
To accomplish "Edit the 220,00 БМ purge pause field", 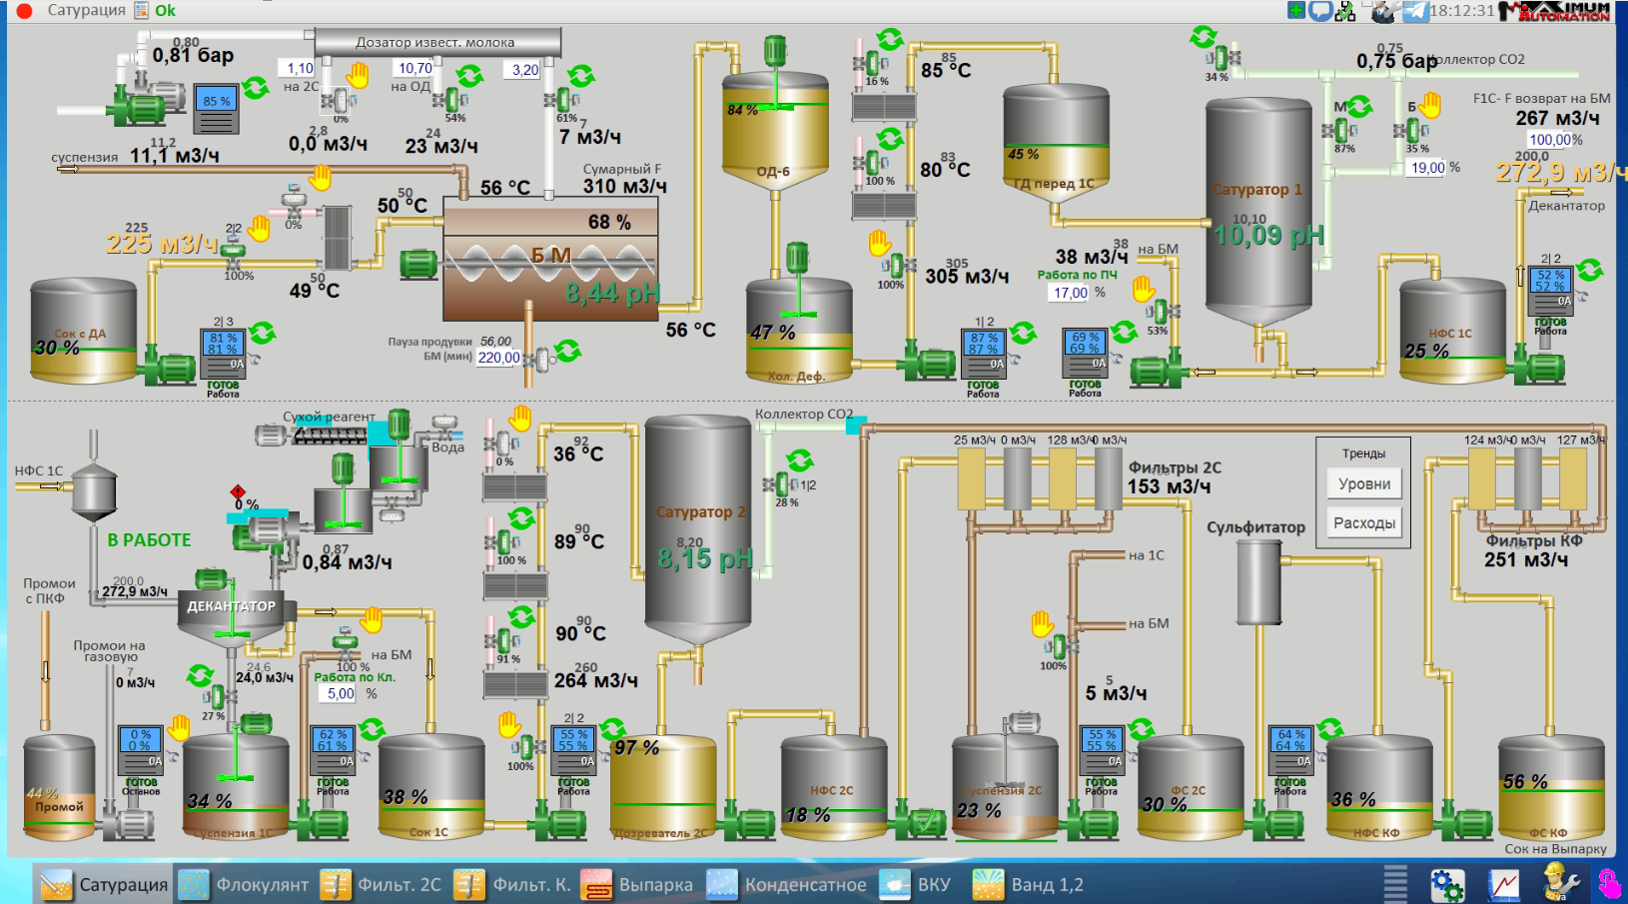I will pos(498,357).
